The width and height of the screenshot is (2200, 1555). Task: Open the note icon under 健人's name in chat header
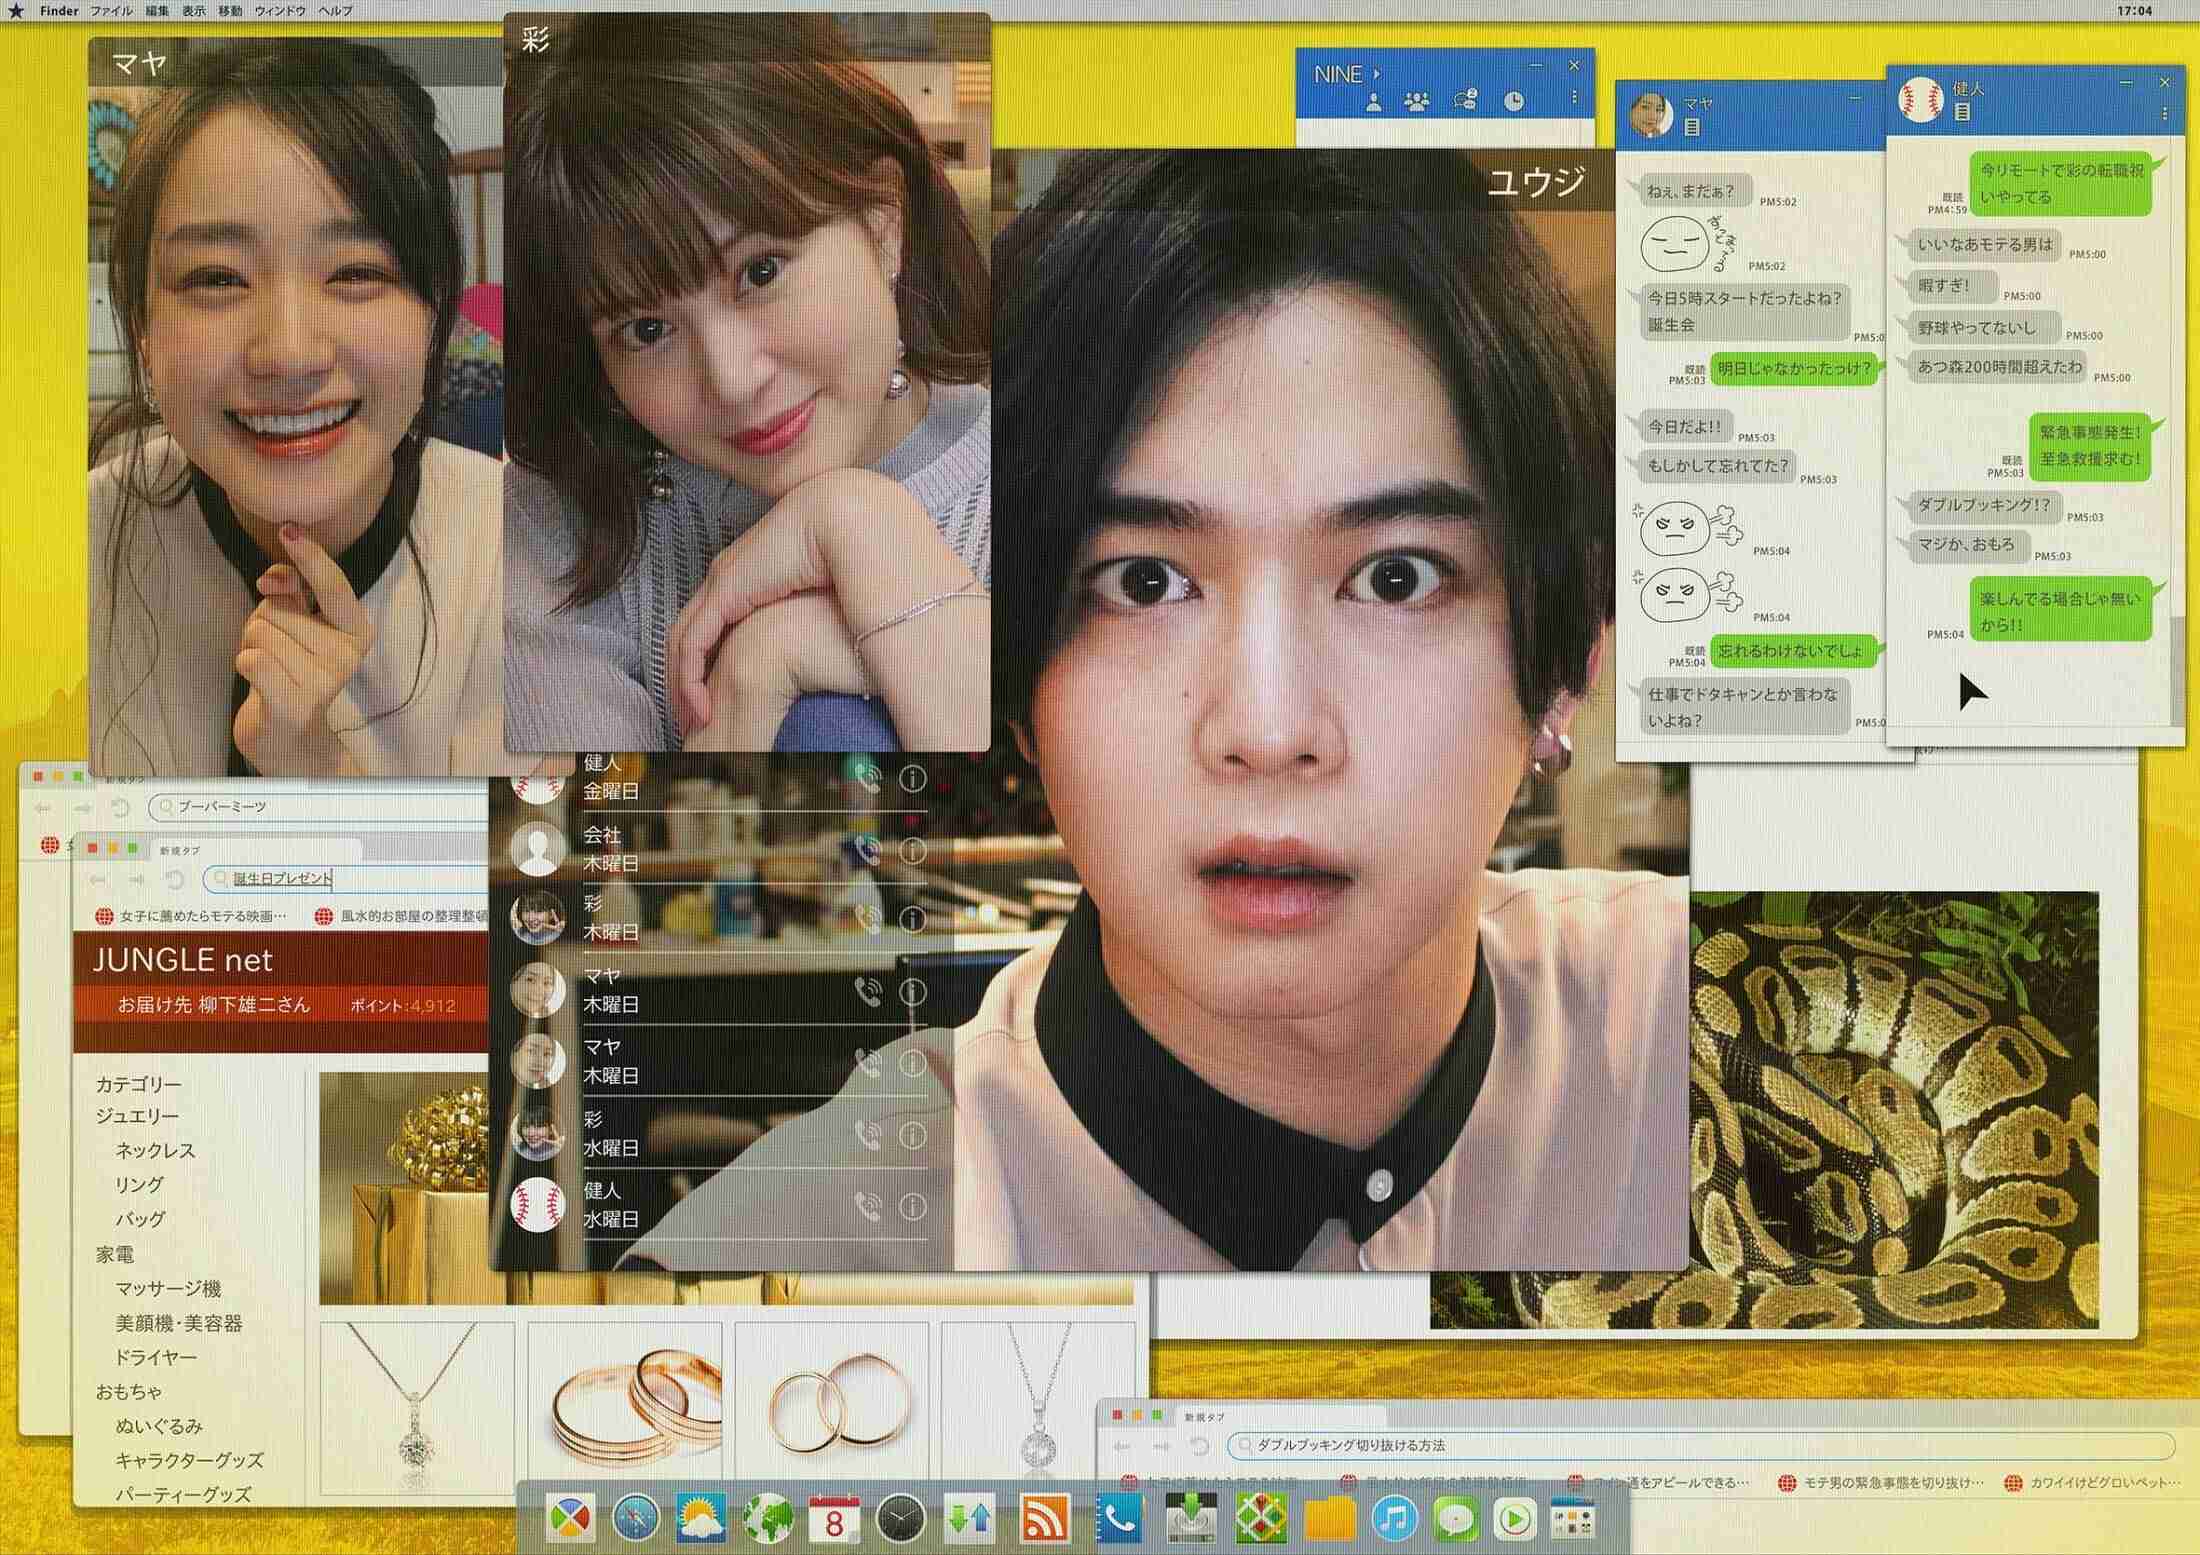click(1962, 112)
